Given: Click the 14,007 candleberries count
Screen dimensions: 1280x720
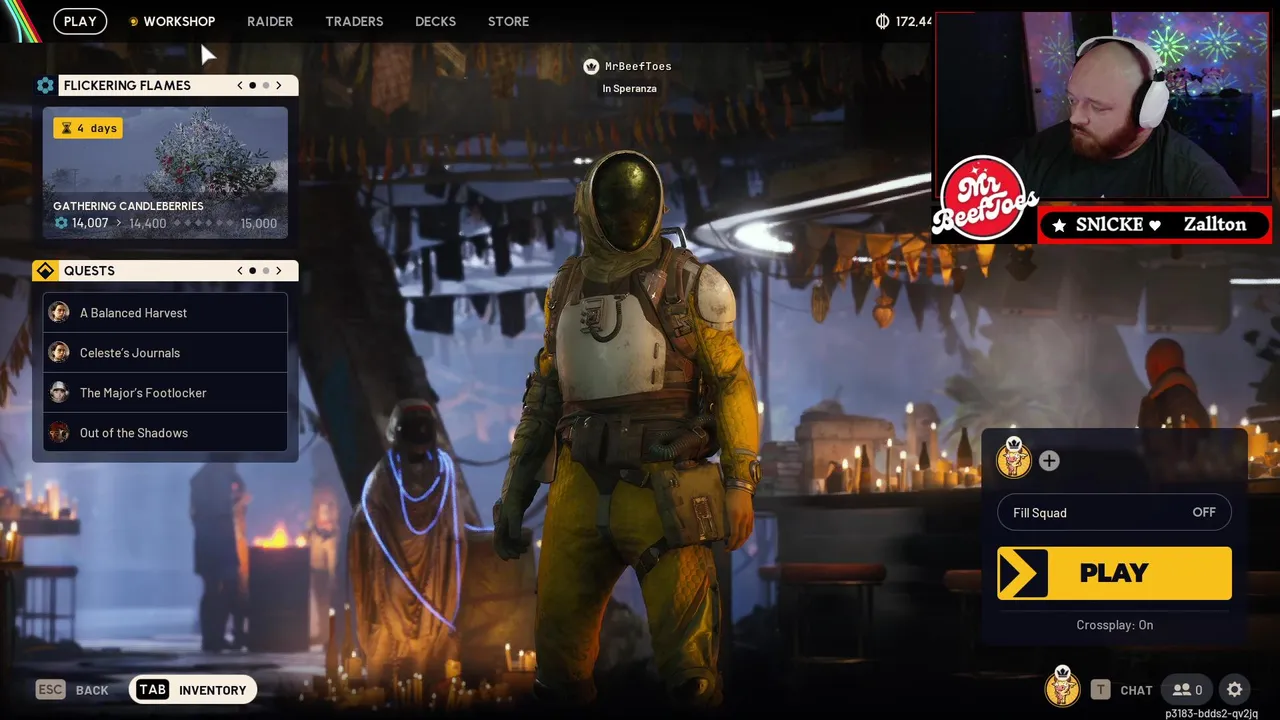Looking at the screenshot, I should [x=90, y=223].
